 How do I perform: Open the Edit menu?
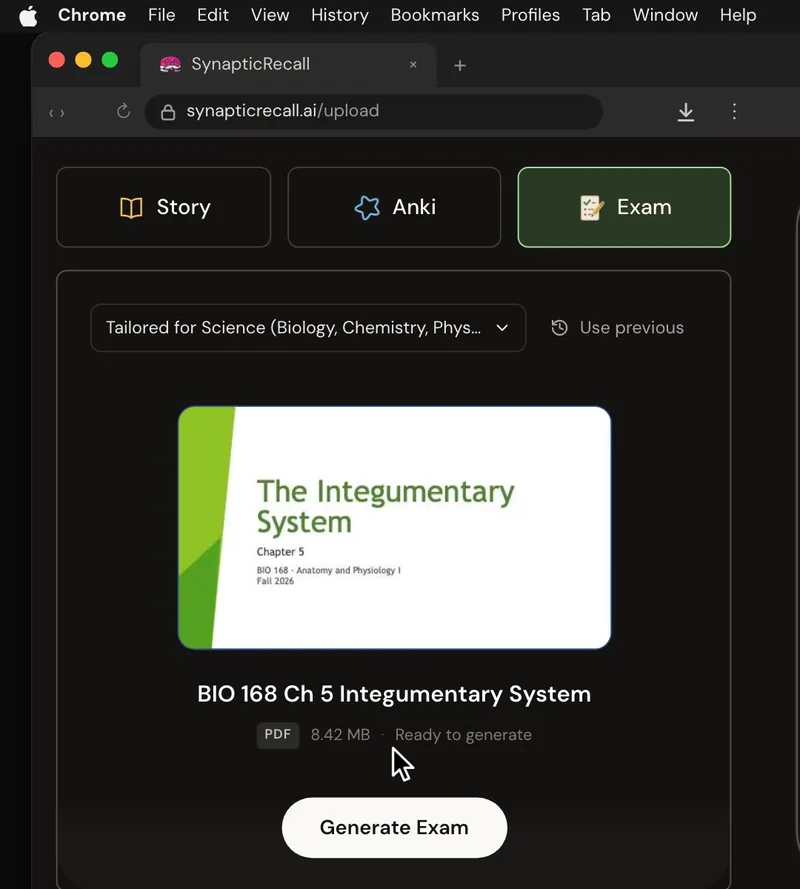pyautogui.click(x=213, y=15)
